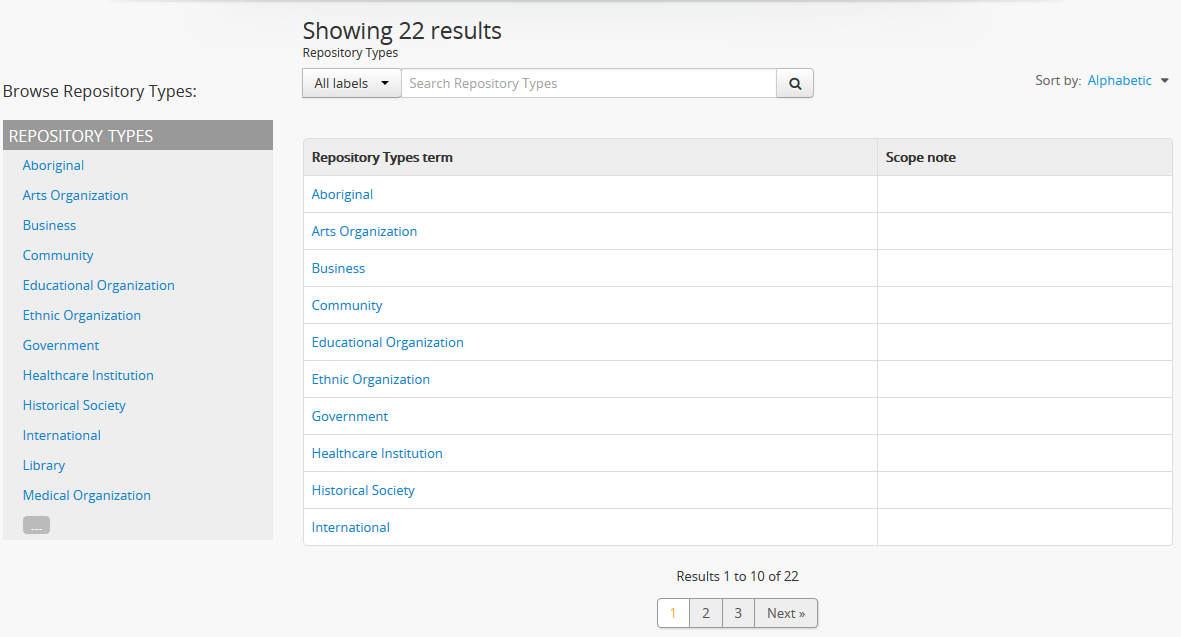
Task: Select Community in the sidebar list
Action: 58,255
